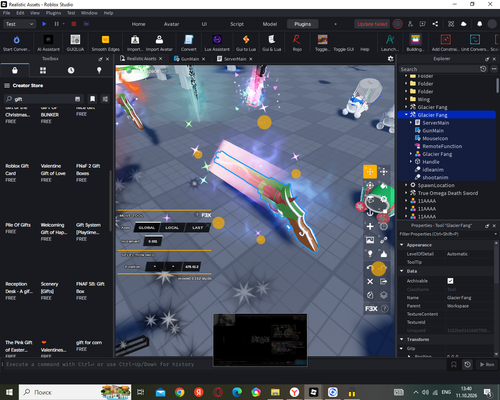Click the notifications bell icon
500x400 pixels.
pyautogui.click(x=479, y=24)
